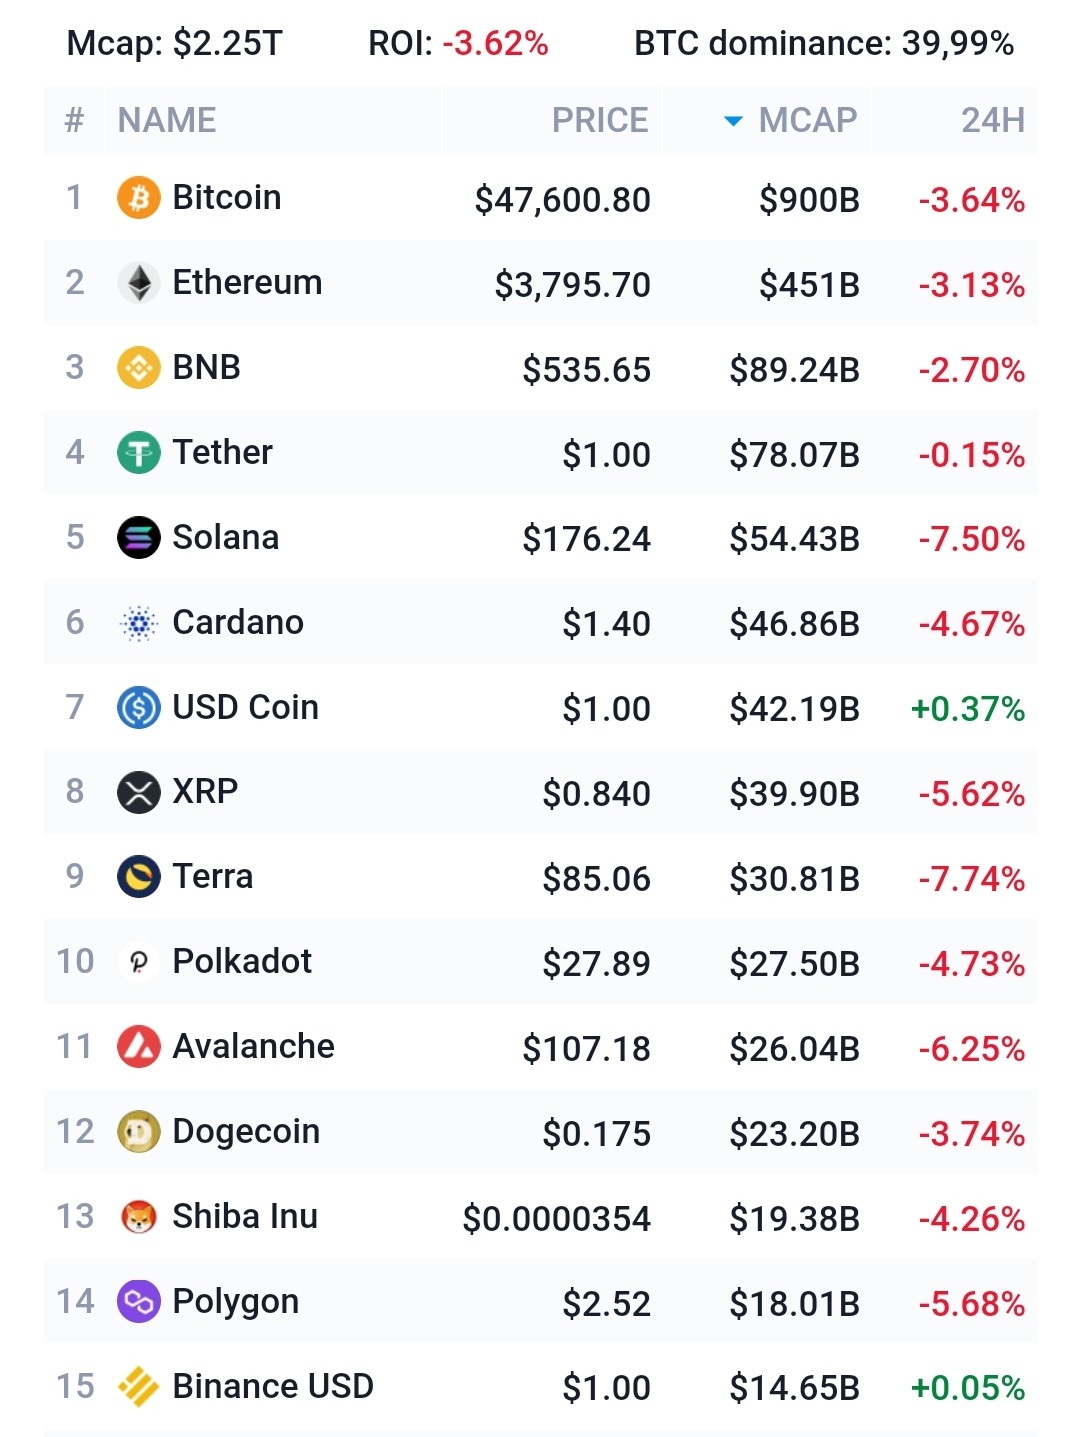Open the Polkadot coin link
This screenshot has width=1080, height=1437.
tap(242, 962)
